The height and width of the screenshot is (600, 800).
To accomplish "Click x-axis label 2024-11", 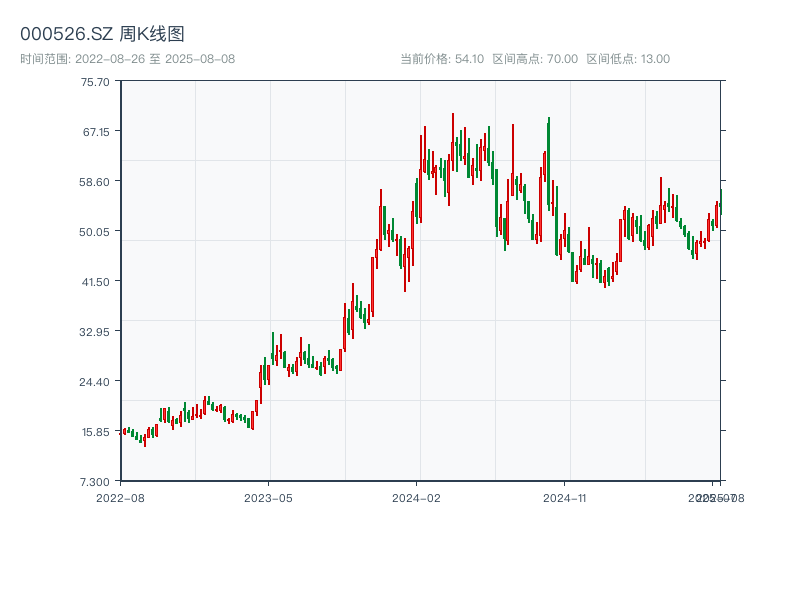I will pyautogui.click(x=564, y=498).
